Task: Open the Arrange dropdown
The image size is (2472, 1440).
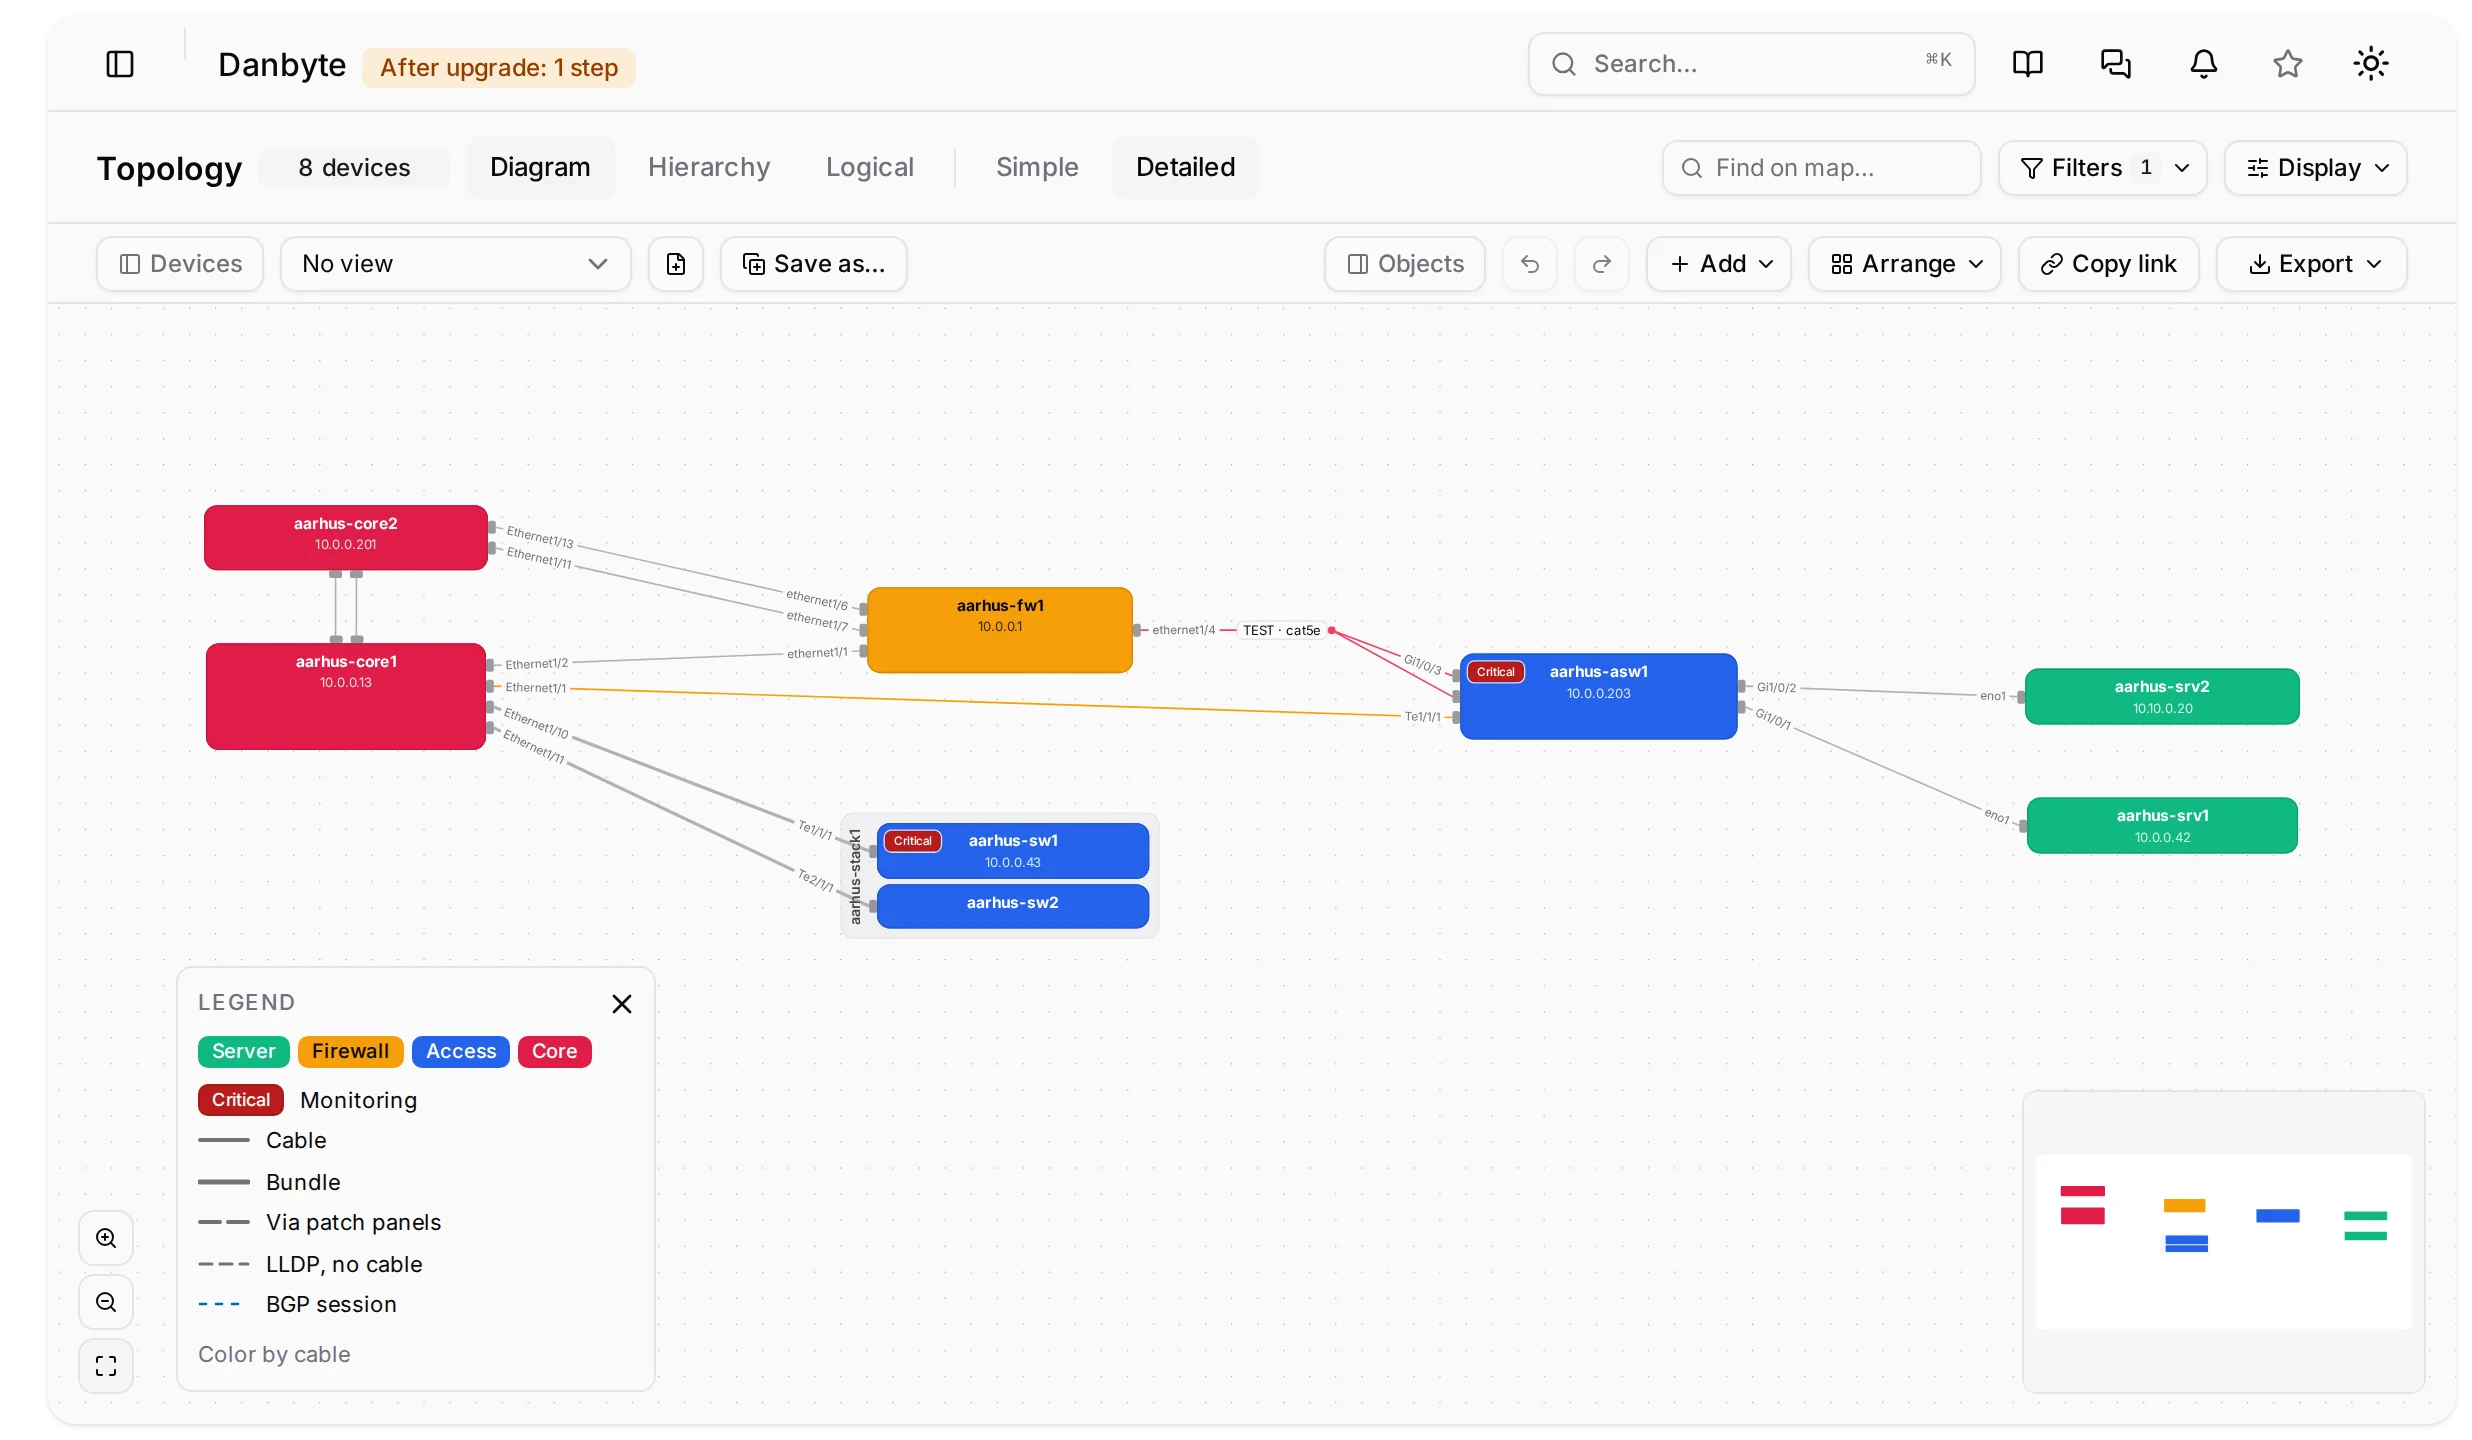Action: pyautogui.click(x=1905, y=264)
